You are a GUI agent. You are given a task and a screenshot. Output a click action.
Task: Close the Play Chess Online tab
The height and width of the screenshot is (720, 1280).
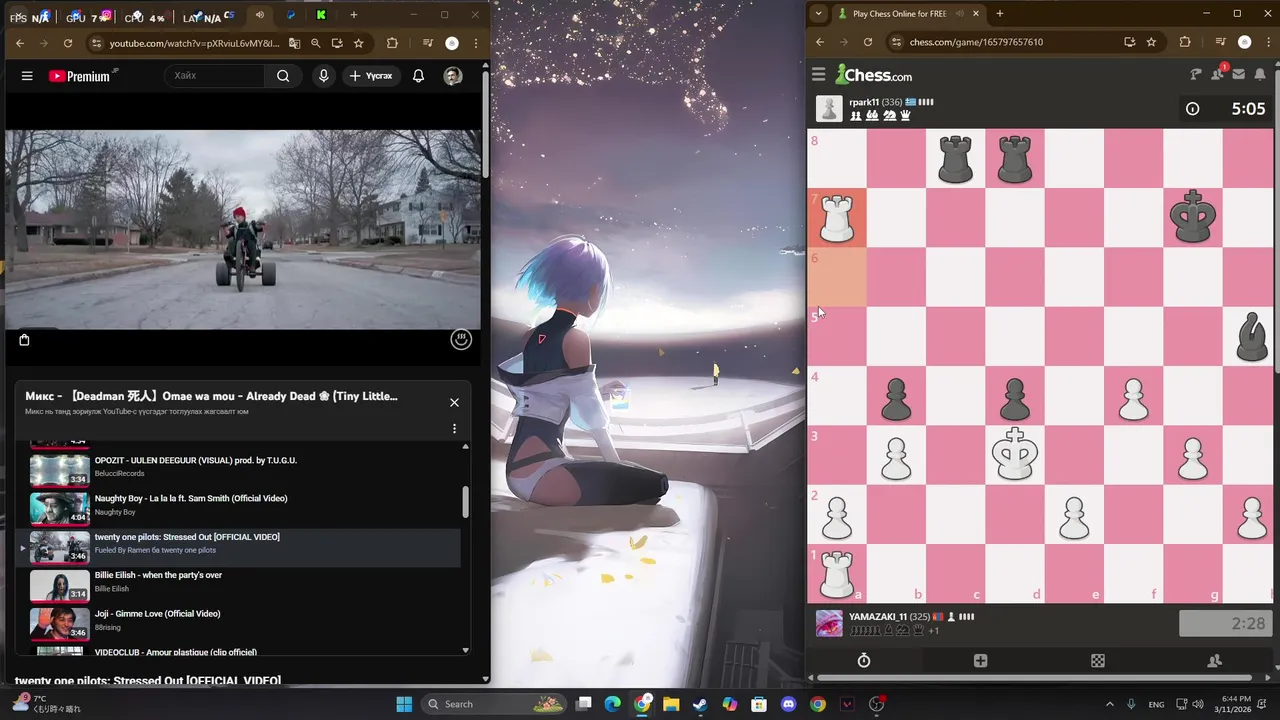[976, 14]
